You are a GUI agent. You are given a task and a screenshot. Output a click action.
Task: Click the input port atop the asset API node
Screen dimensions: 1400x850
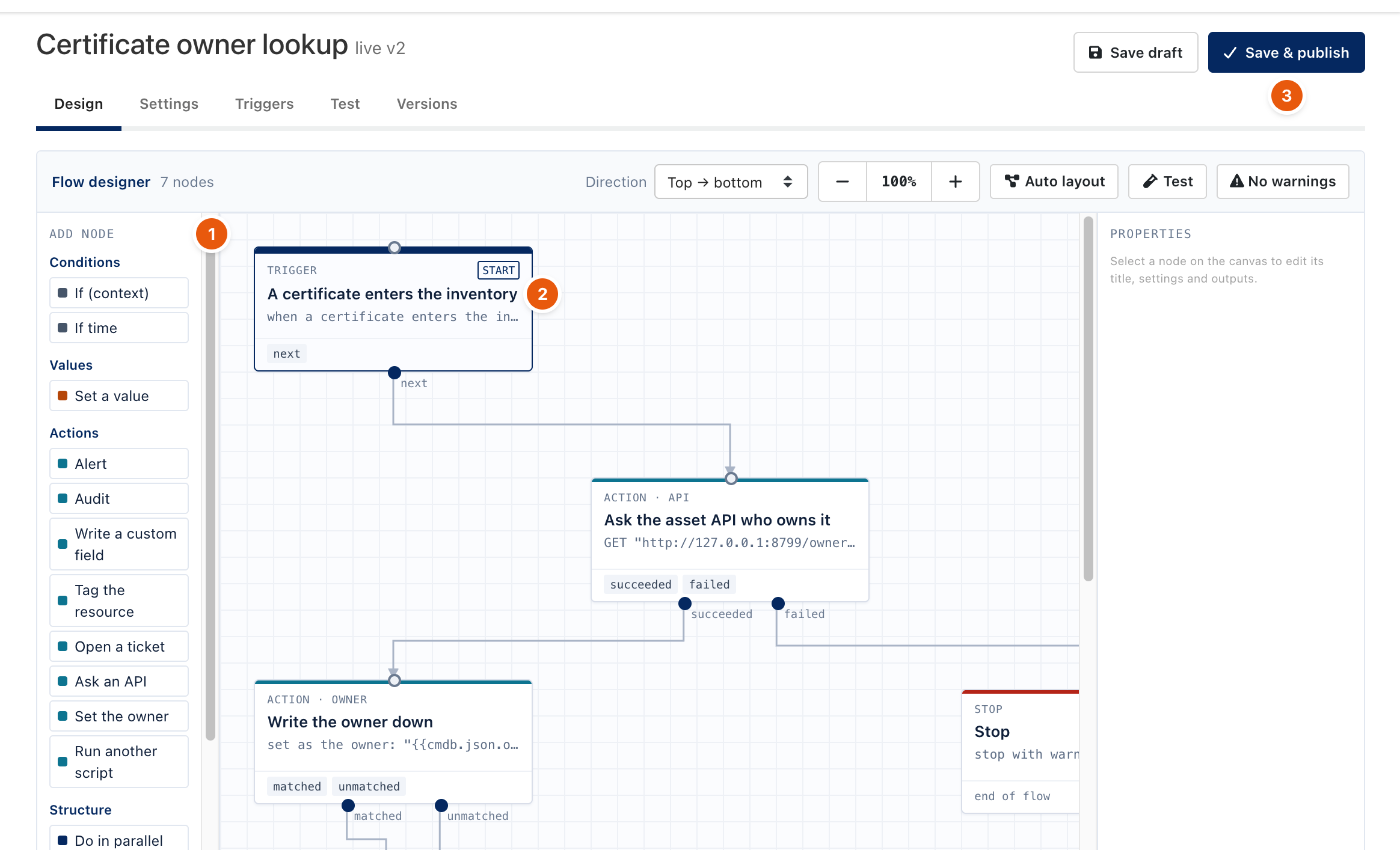[x=731, y=479]
